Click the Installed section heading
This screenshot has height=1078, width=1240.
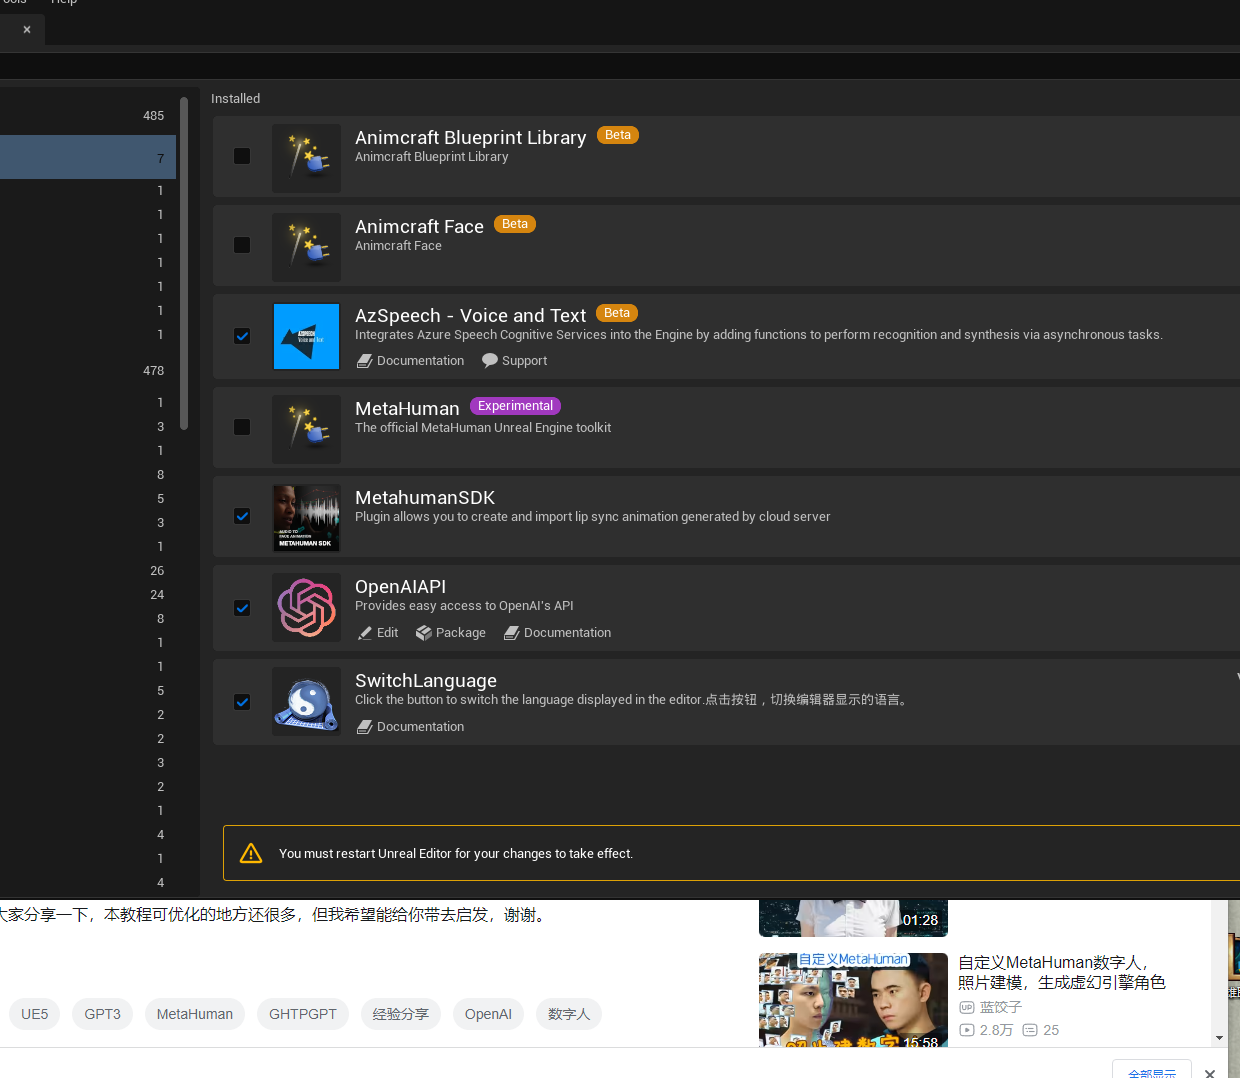click(236, 98)
